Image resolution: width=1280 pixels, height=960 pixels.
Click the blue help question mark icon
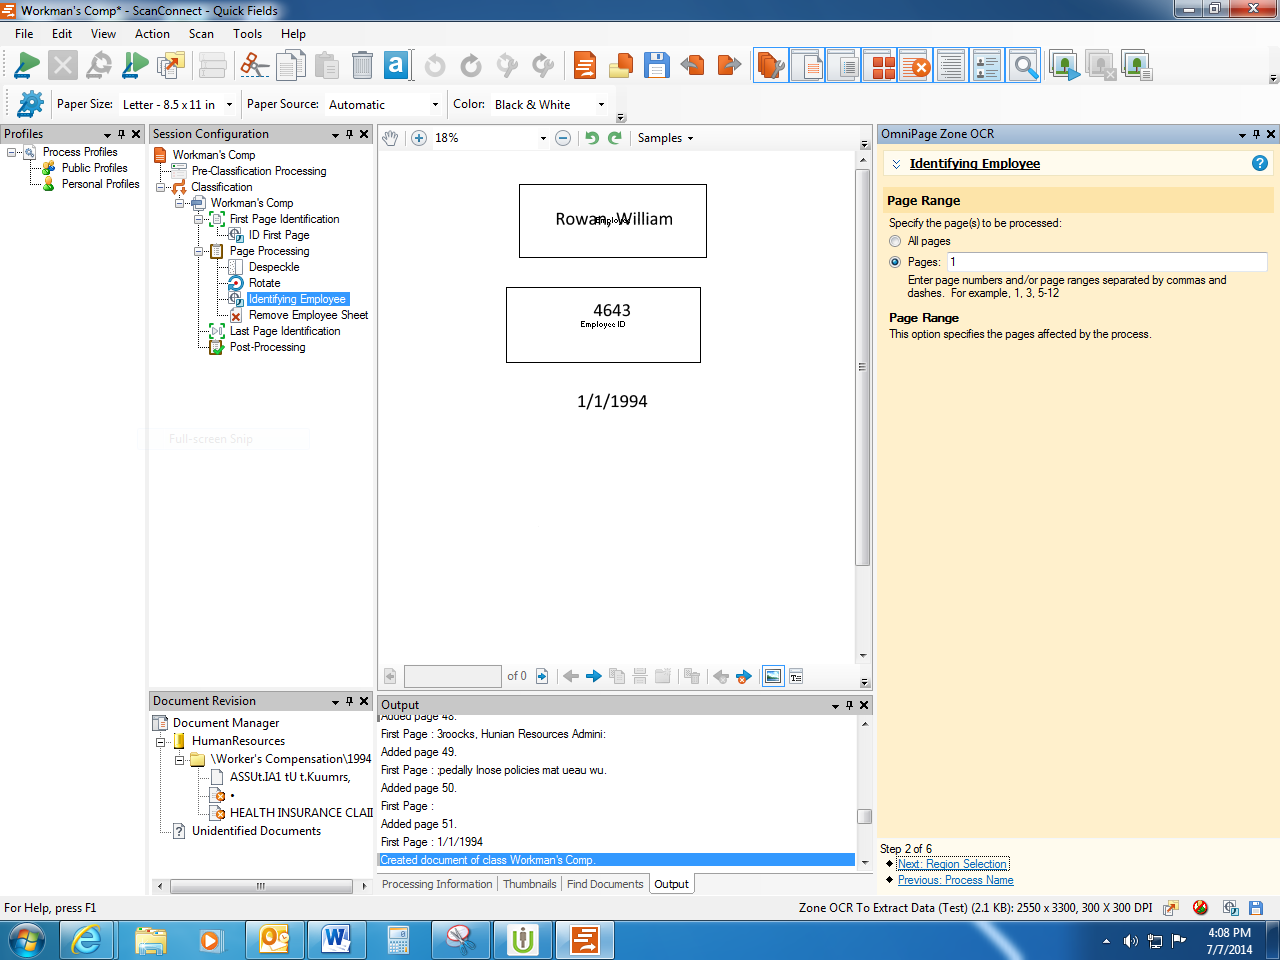[x=1259, y=163]
